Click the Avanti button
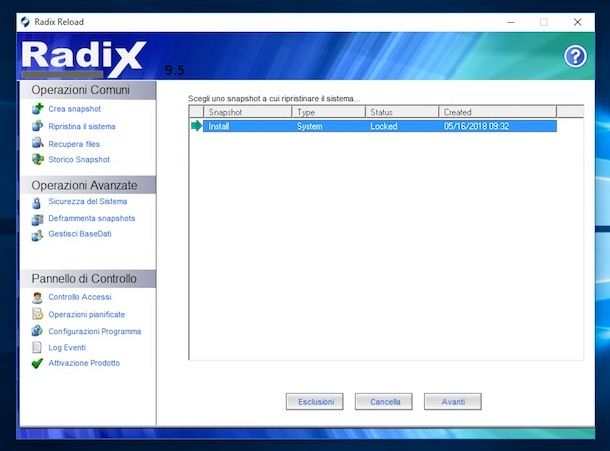Image resolution: width=610 pixels, height=451 pixels. click(x=453, y=402)
